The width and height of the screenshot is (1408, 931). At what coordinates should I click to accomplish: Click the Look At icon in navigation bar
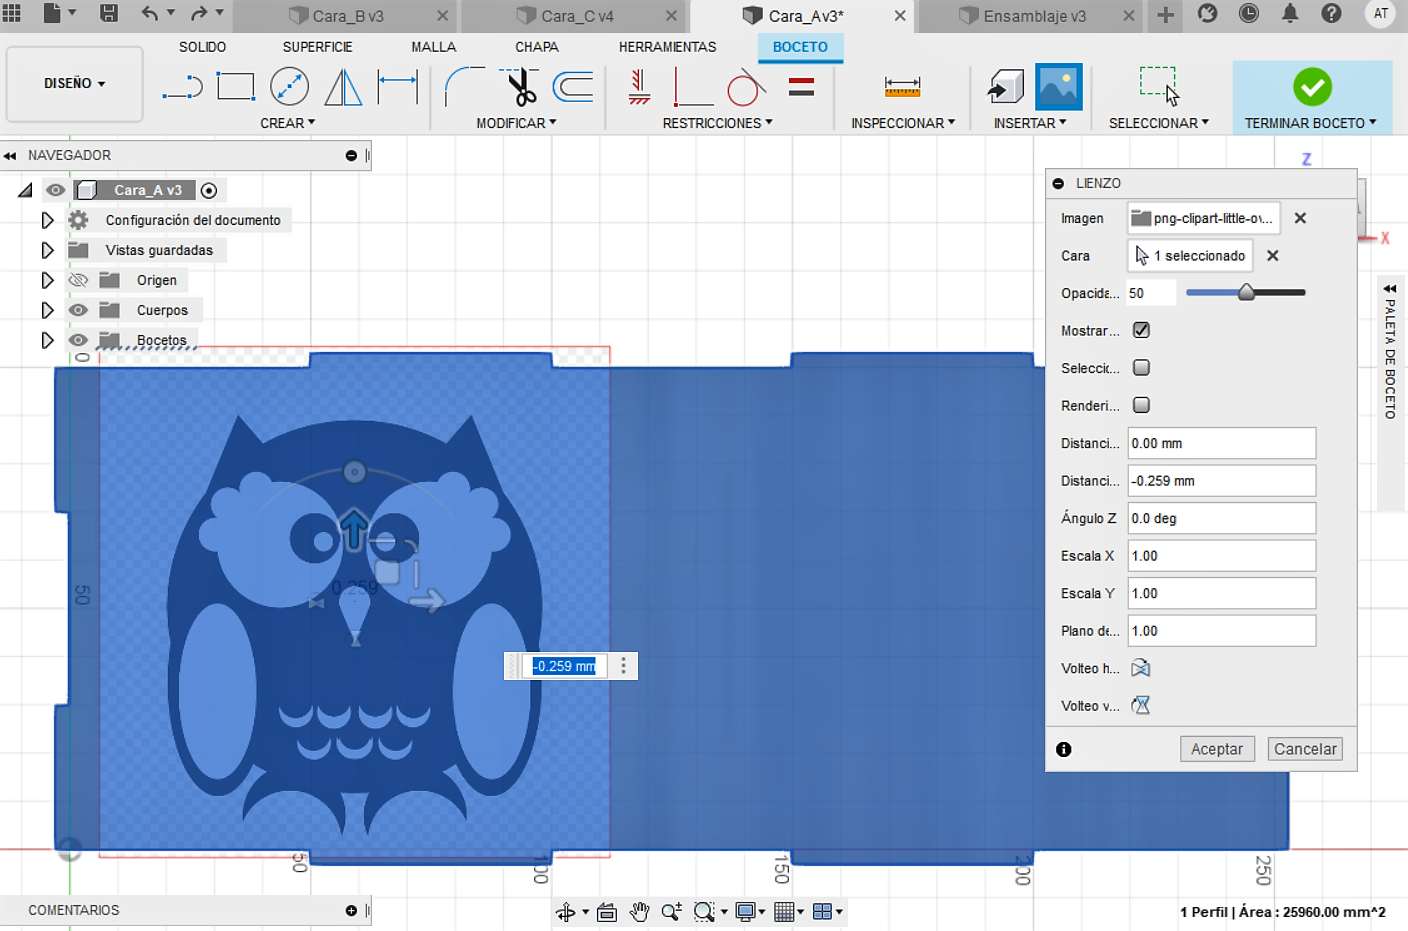tap(607, 911)
